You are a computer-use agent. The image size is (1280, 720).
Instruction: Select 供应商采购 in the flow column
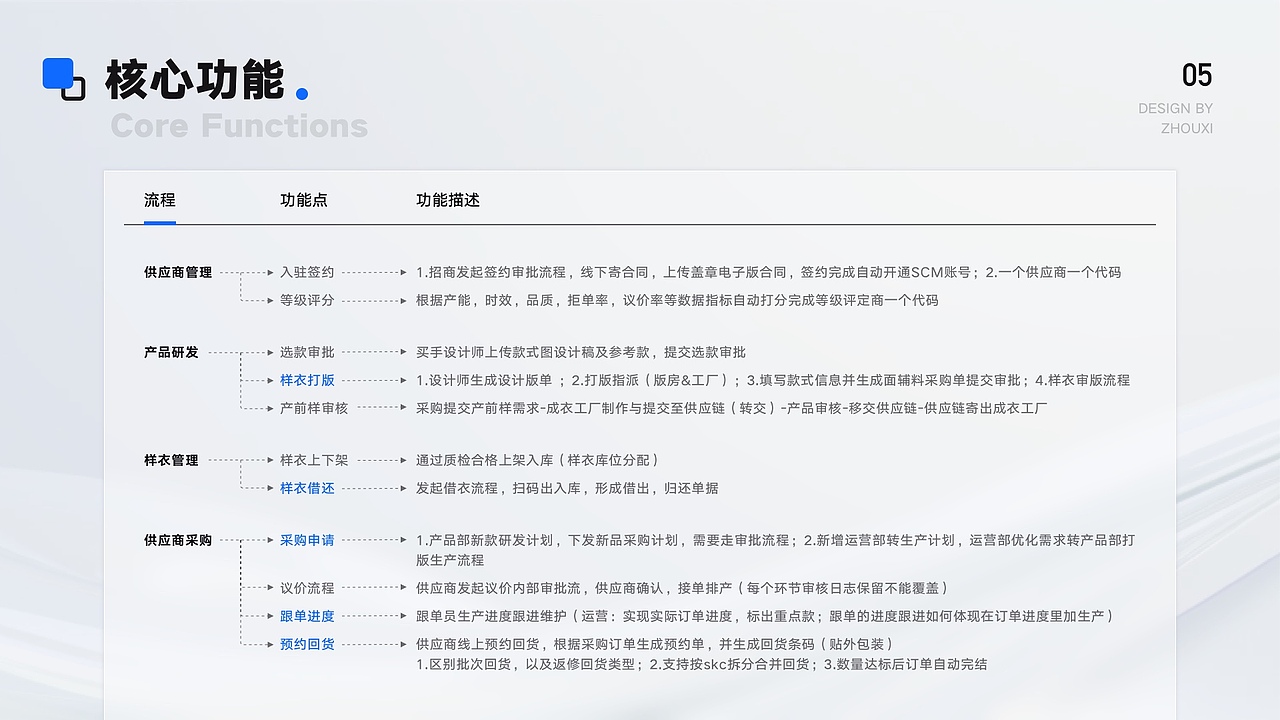178,540
